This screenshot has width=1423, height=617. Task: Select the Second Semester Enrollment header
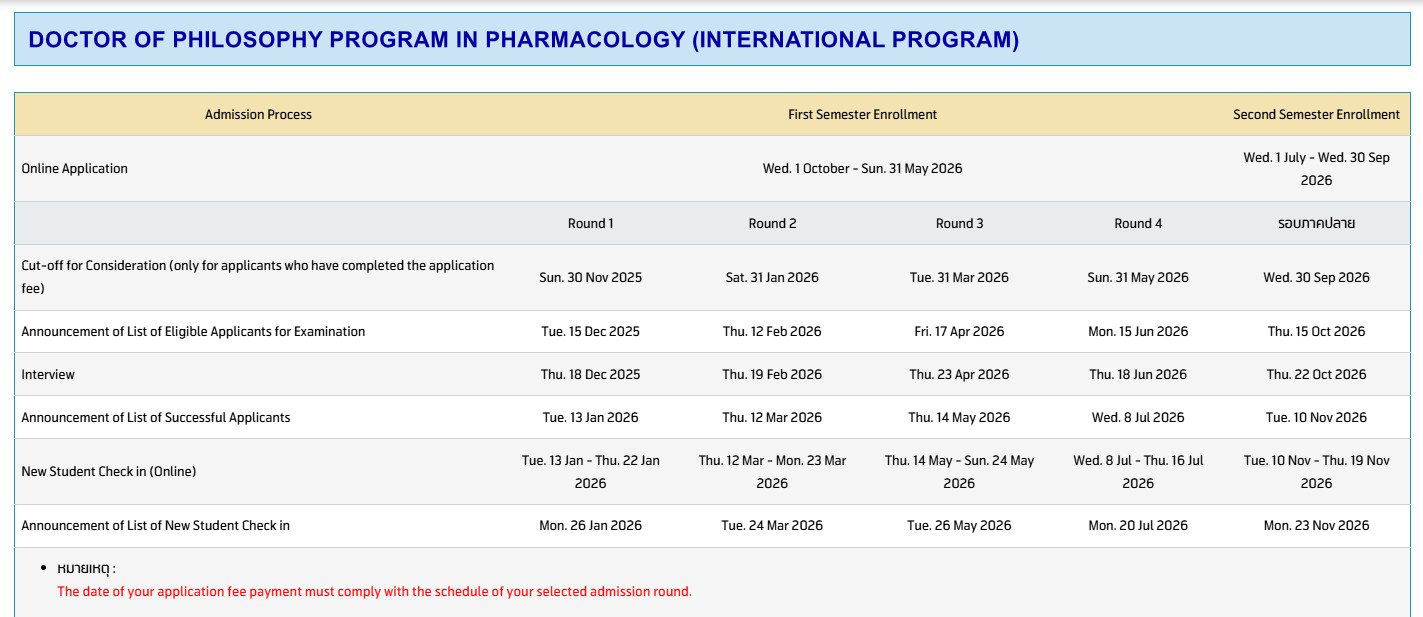1316,115
